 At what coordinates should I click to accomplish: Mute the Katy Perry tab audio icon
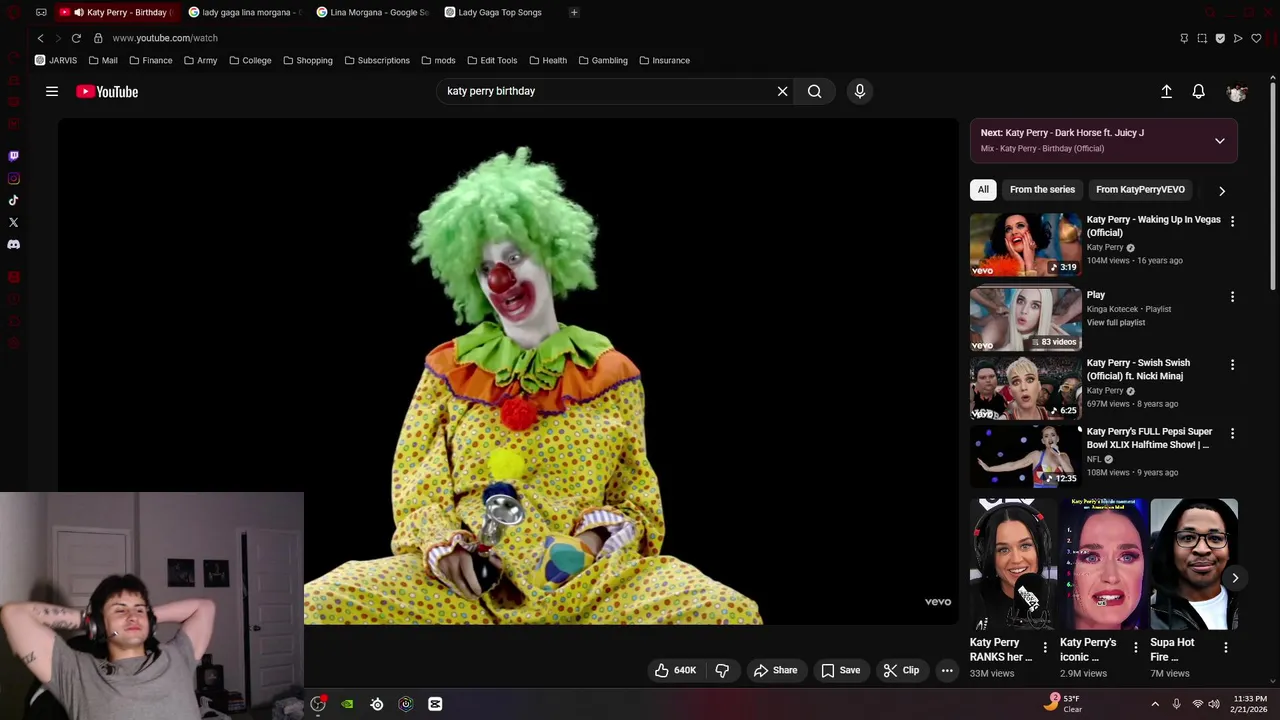(78, 13)
